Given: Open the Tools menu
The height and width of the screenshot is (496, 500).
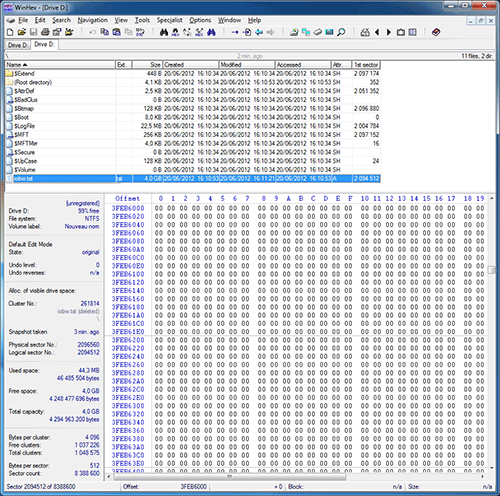Looking at the screenshot, I should point(142,20).
